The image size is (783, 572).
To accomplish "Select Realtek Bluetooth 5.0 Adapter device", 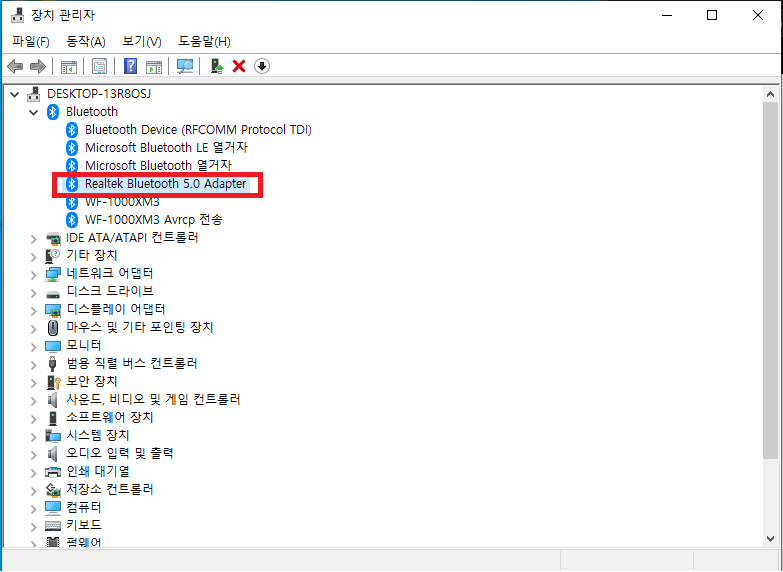I will click(x=165, y=184).
